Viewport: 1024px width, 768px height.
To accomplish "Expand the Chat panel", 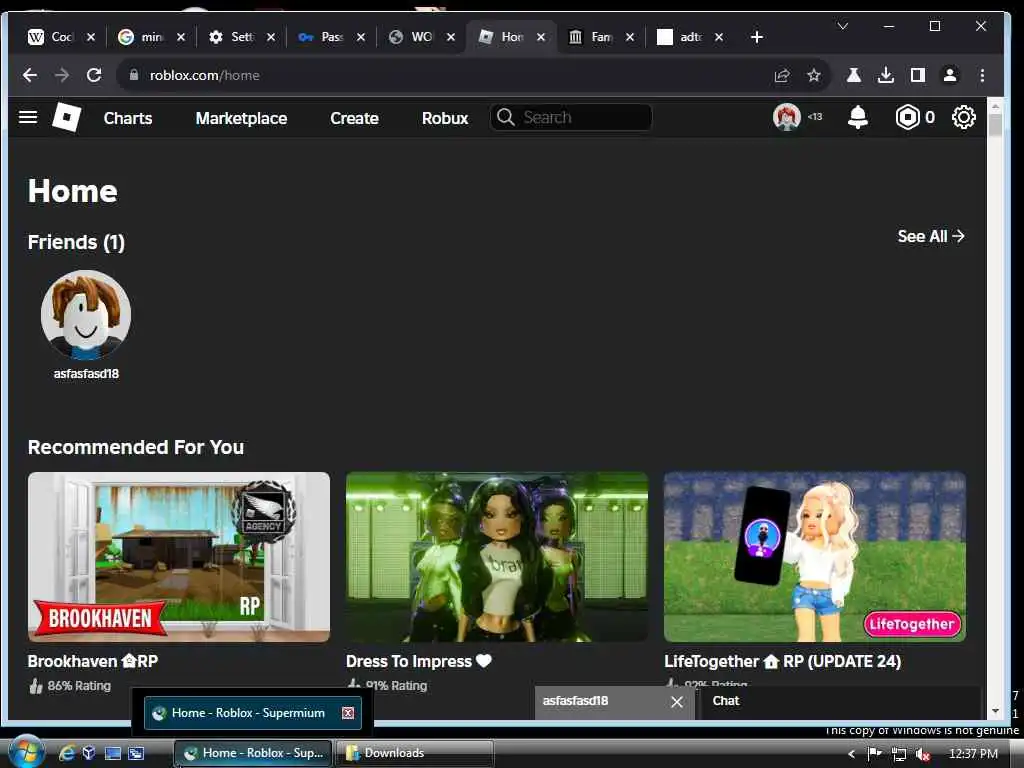I will click(x=840, y=702).
